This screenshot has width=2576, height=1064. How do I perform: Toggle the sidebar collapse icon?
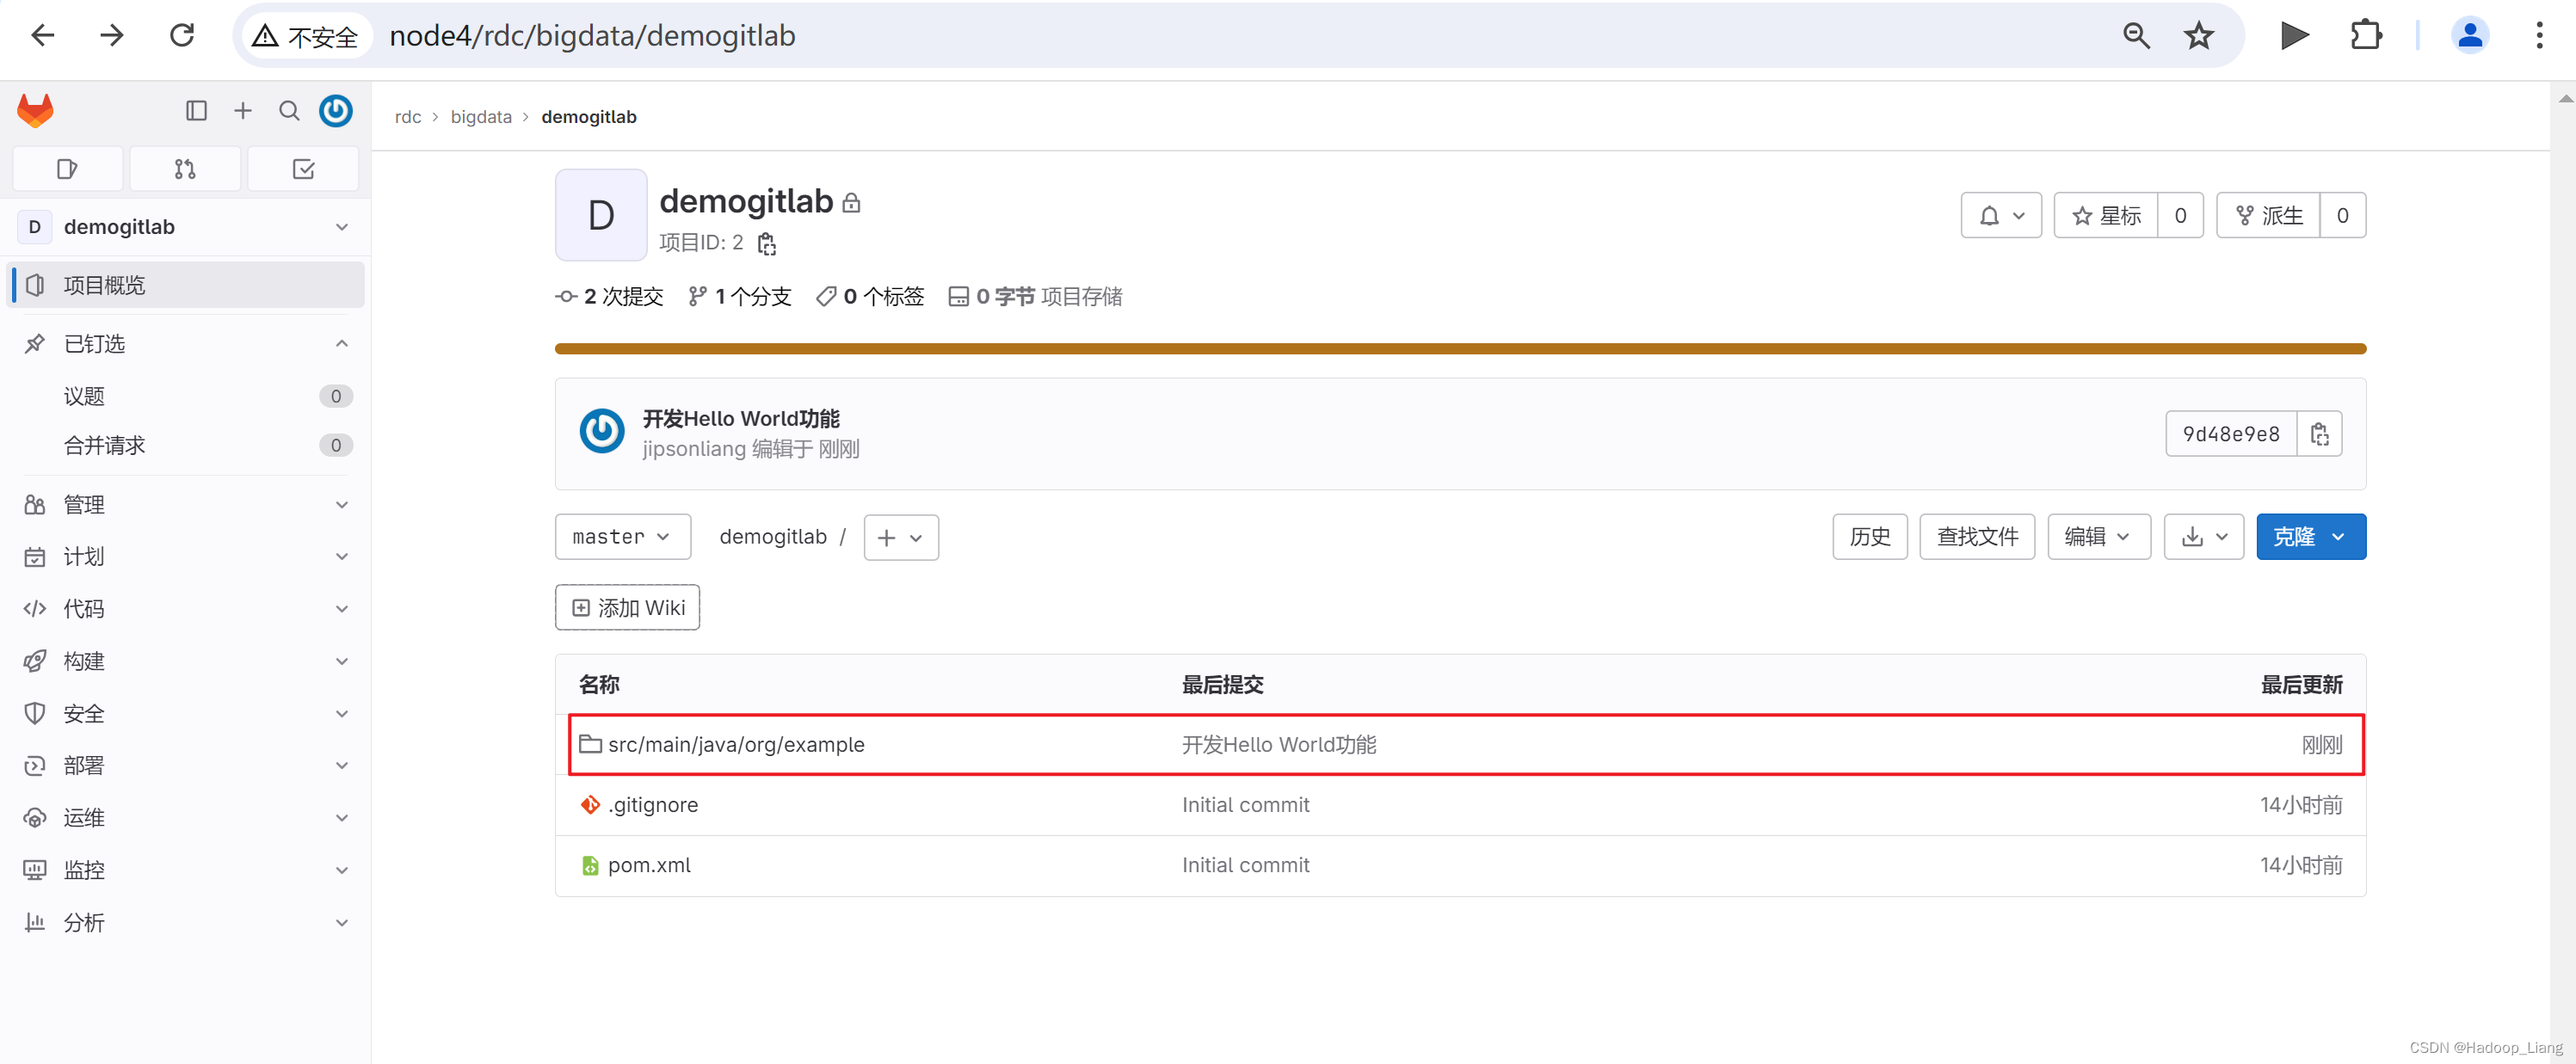[x=196, y=110]
